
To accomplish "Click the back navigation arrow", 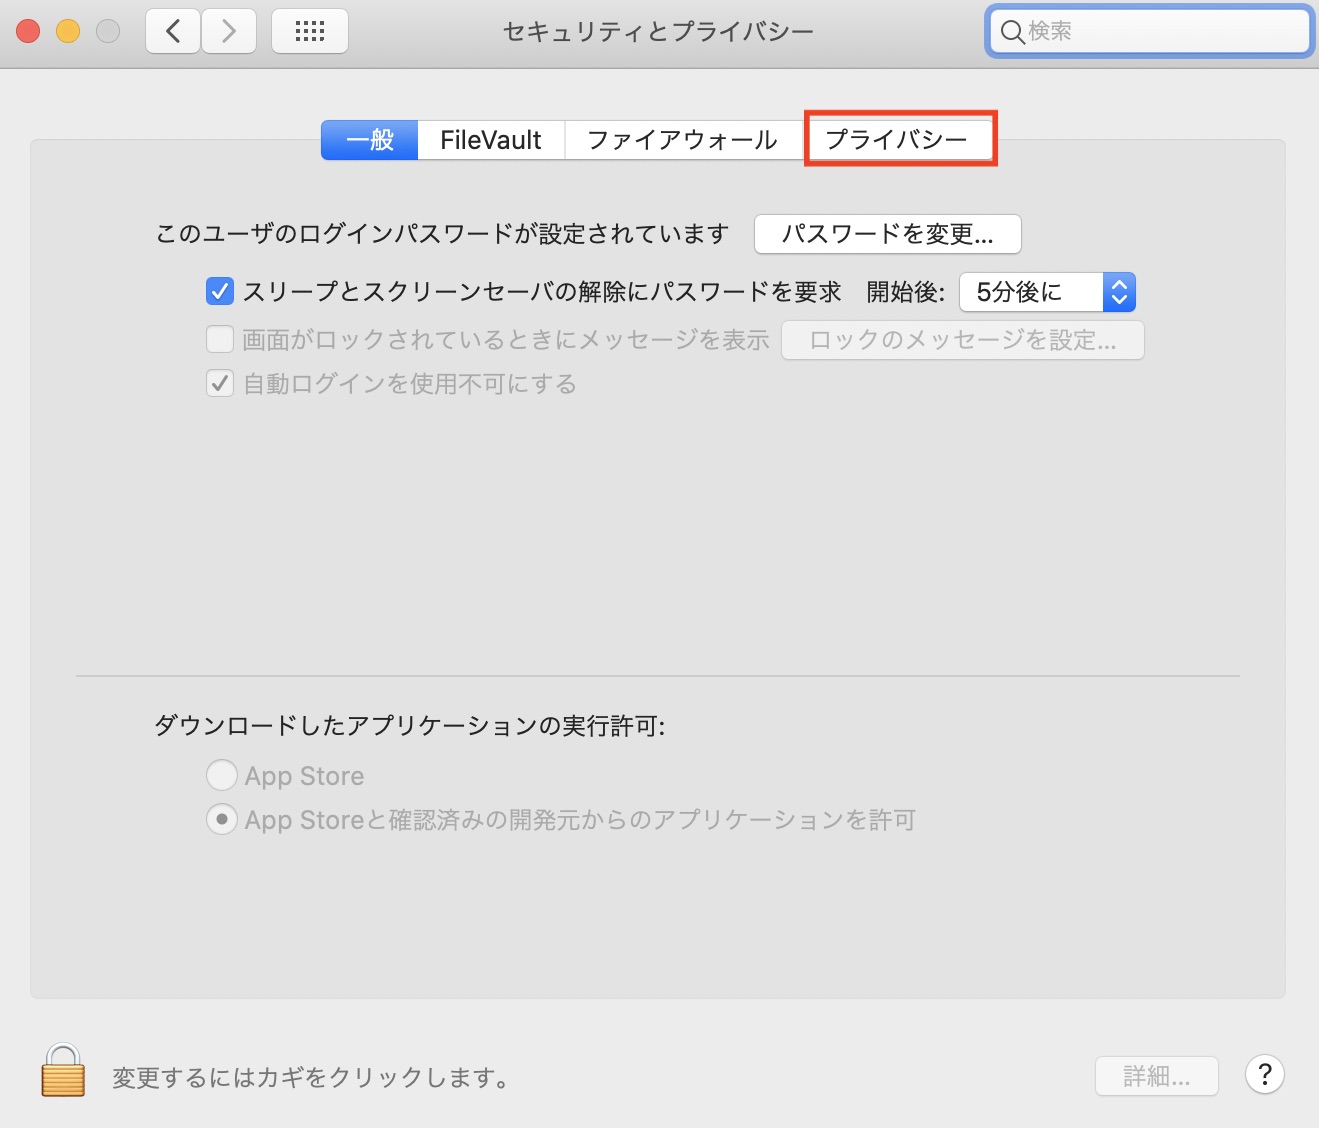I will click(173, 32).
